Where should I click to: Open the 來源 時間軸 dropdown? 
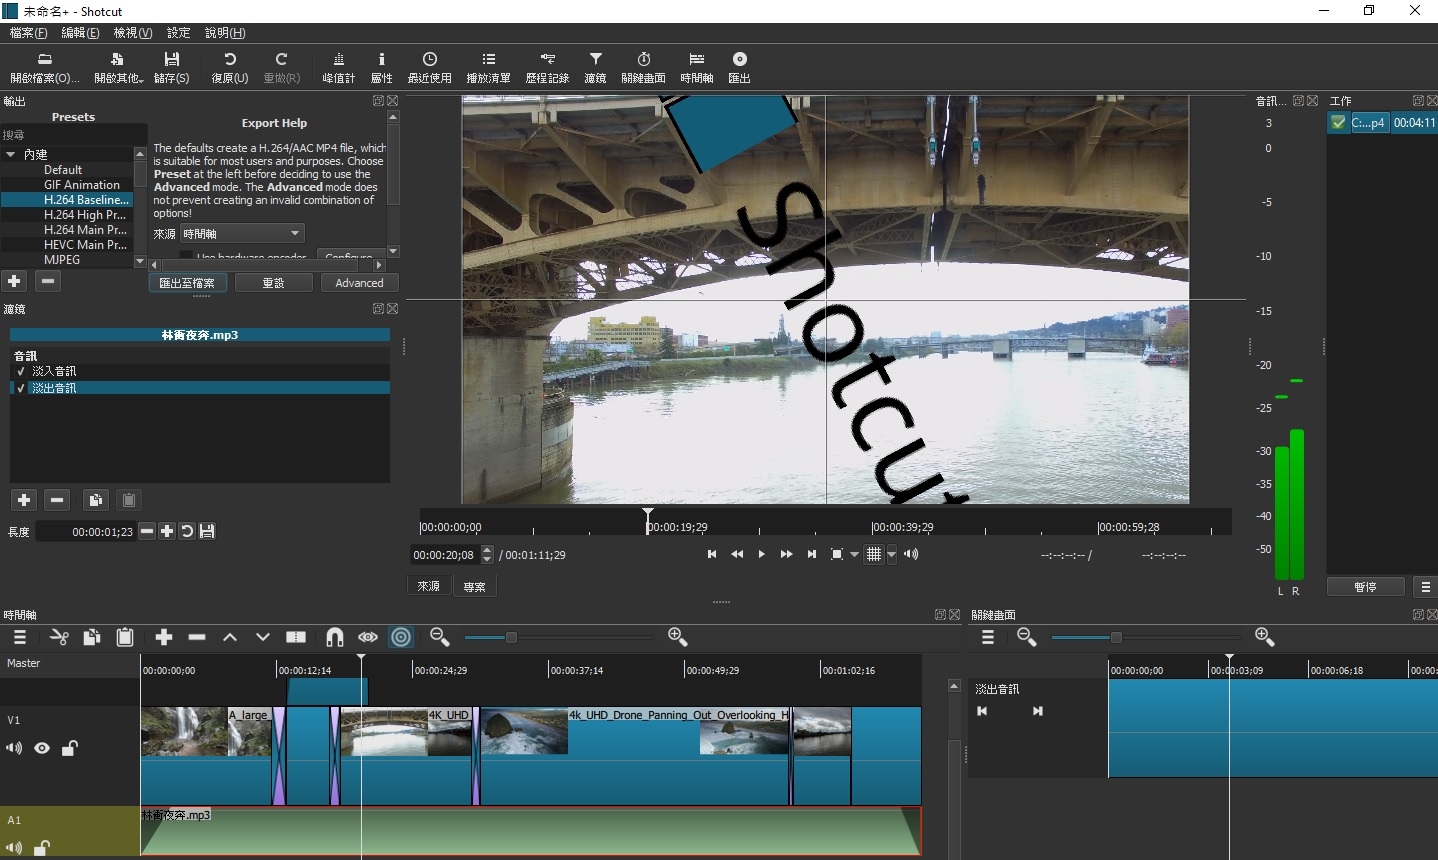pyautogui.click(x=242, y=234)
